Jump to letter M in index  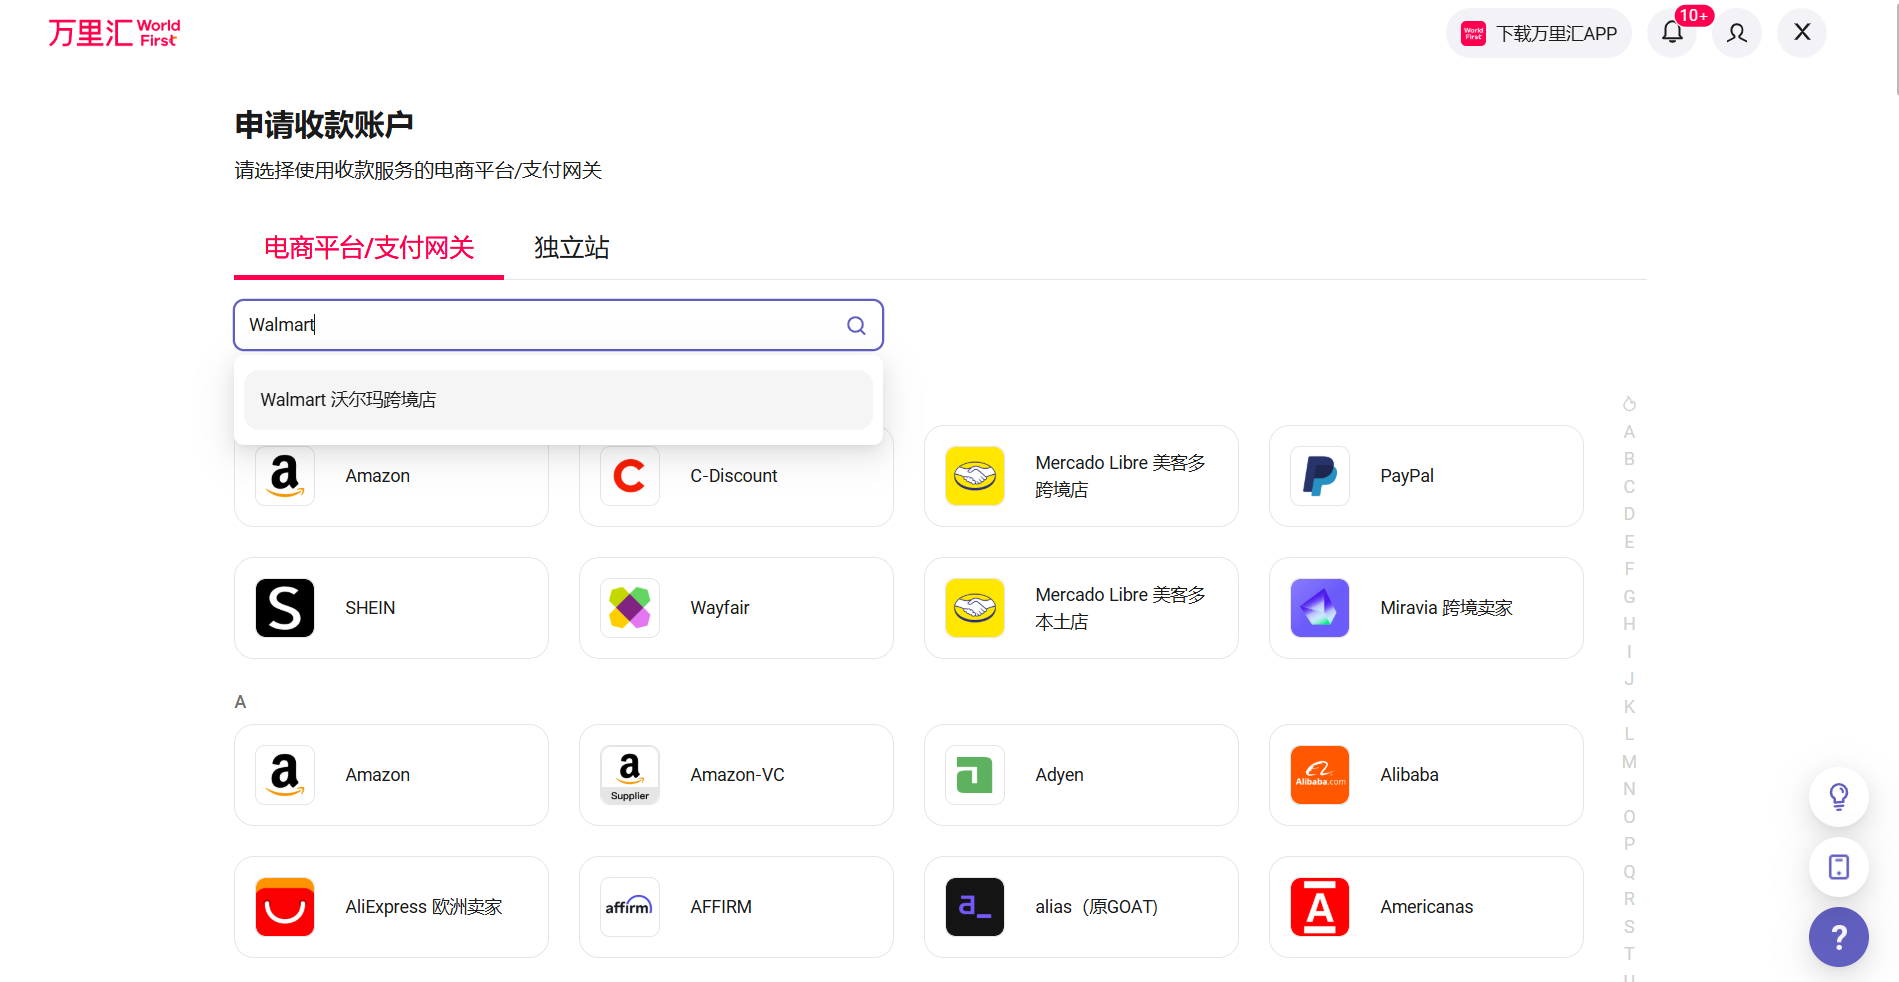coord(1629,762)
